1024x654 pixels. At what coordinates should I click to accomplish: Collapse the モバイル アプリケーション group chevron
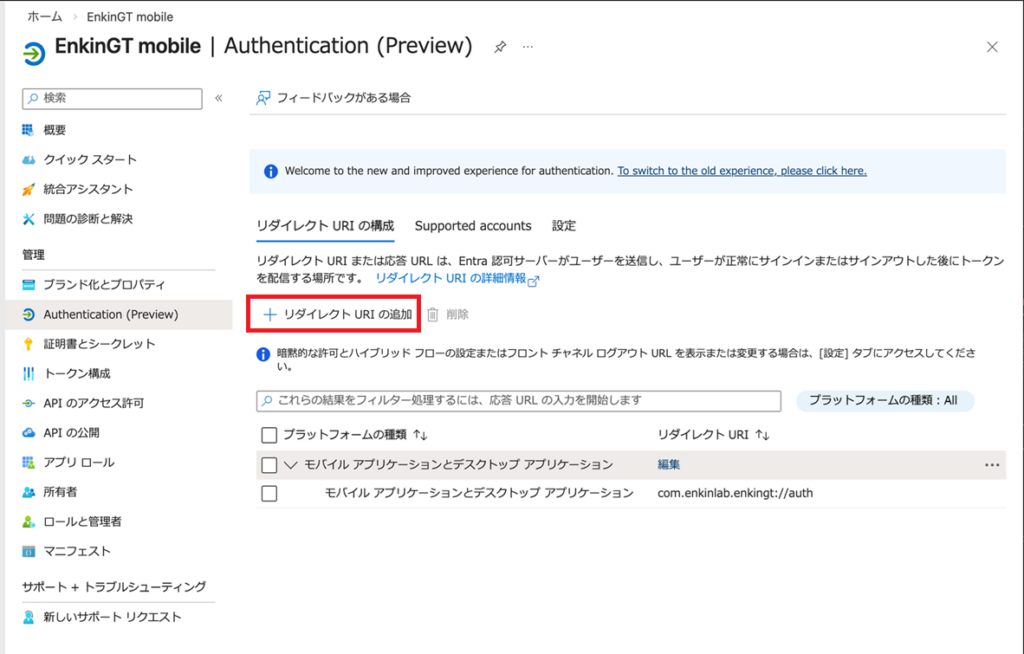pos(291,465)
